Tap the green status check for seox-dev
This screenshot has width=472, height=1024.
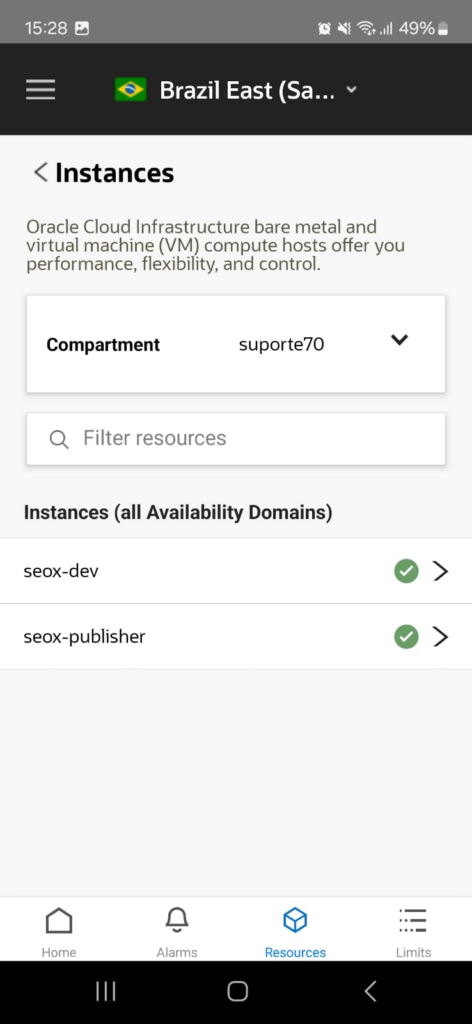pyautogui.click(x=406, y=571)
